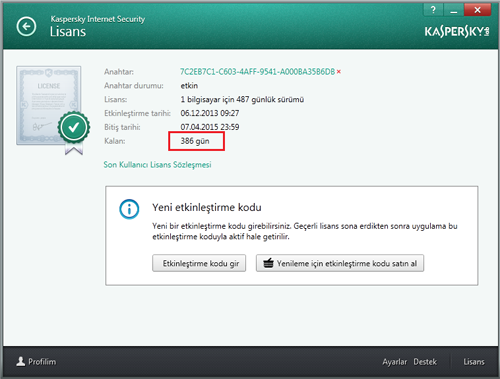Click the license certificate image

point(49,106)
